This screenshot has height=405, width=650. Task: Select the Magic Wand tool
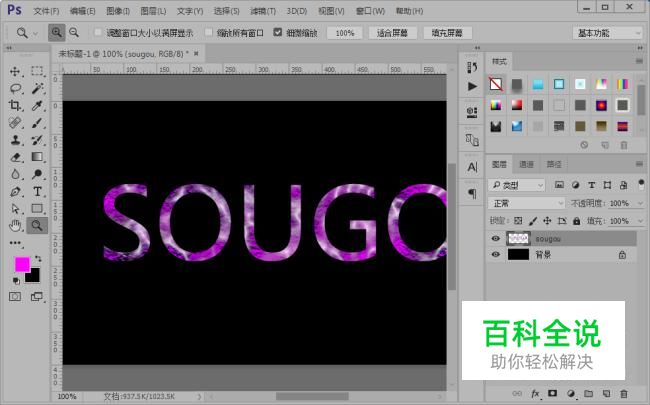(x=37, y=88)
